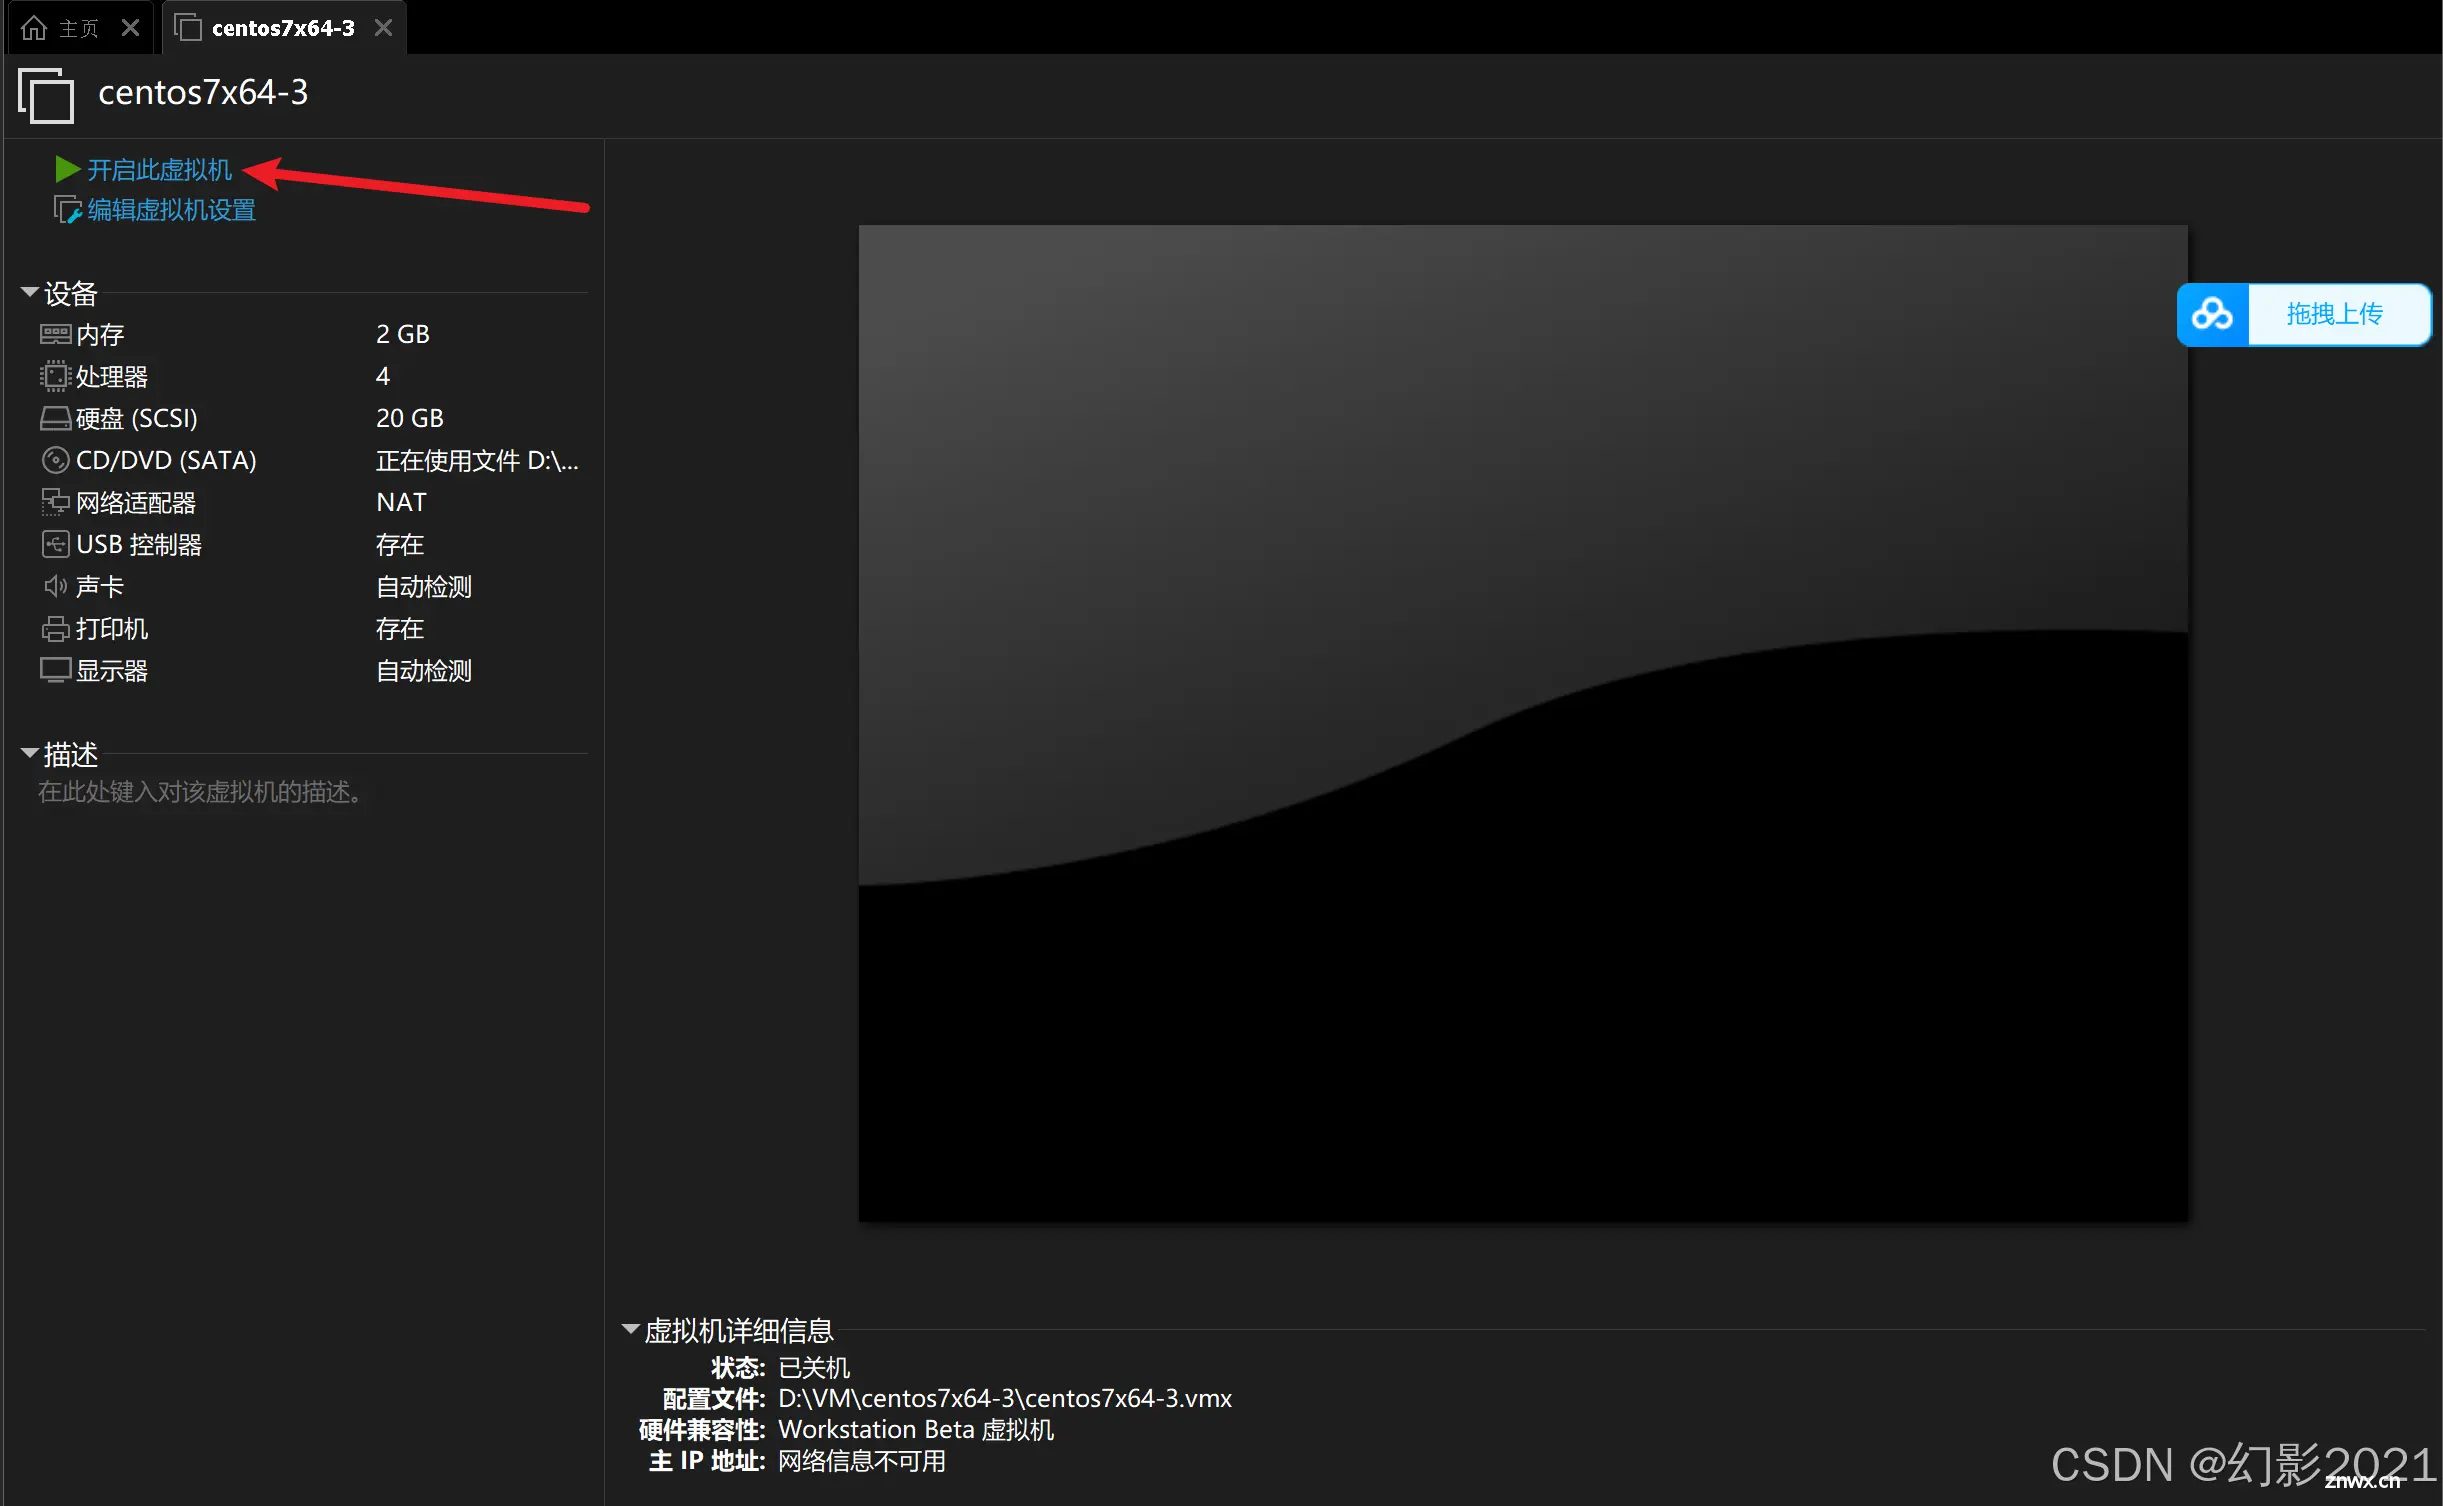Click the centos7x64-3 page title

tap(203, 92)
